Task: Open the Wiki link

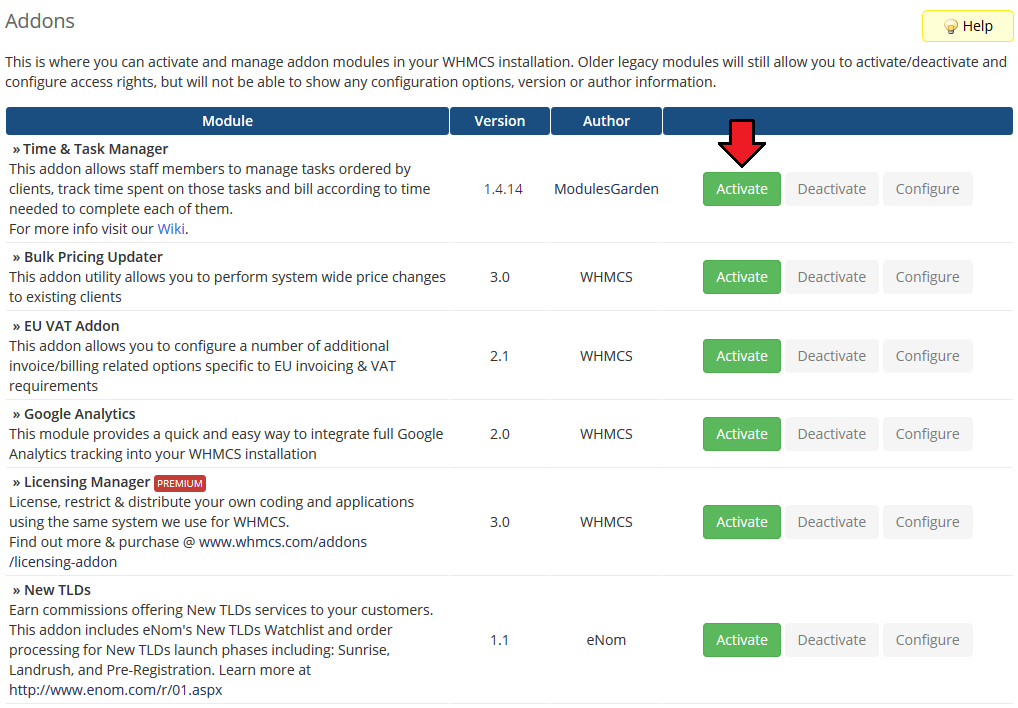Action: pyautogui.click(x=171, y=229)
